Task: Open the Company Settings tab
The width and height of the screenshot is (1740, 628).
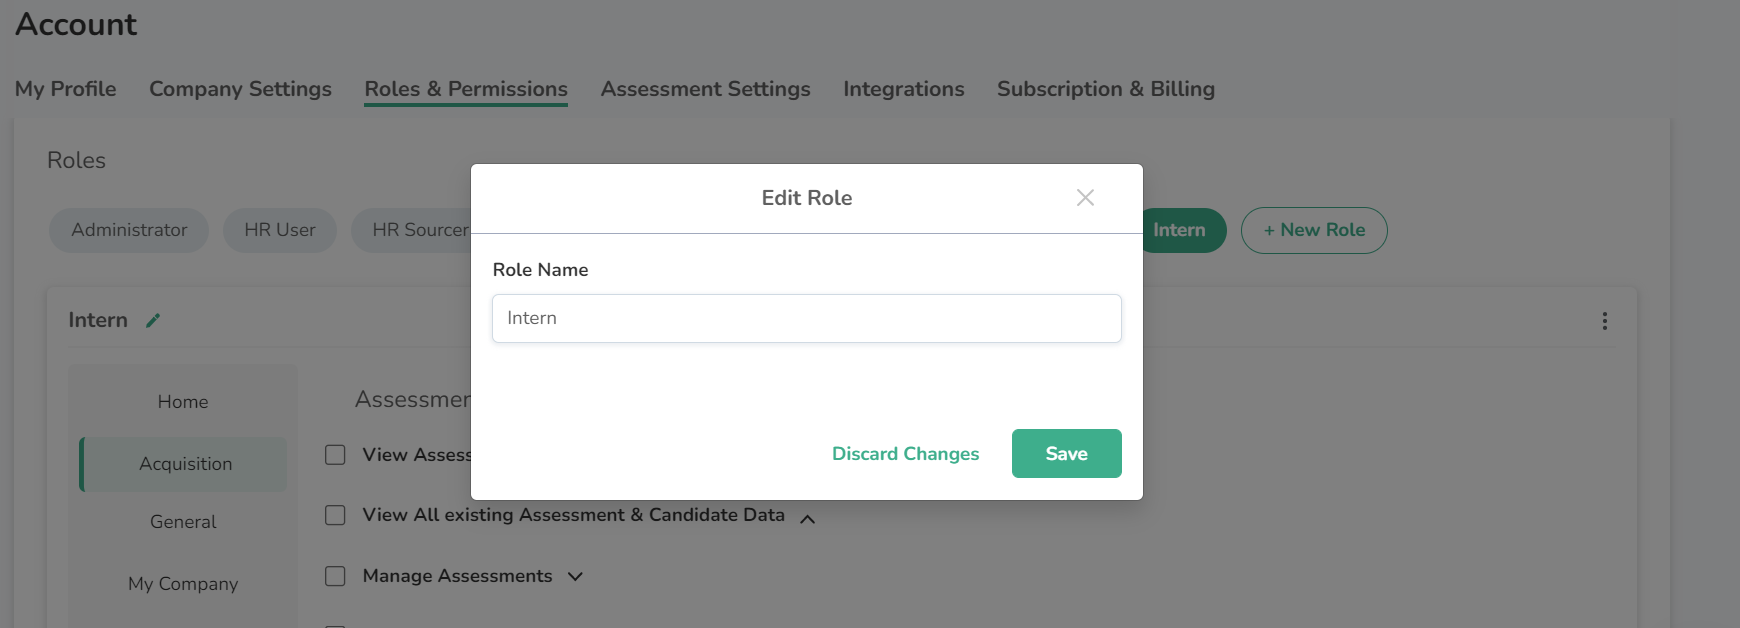Action: point(240,89)
